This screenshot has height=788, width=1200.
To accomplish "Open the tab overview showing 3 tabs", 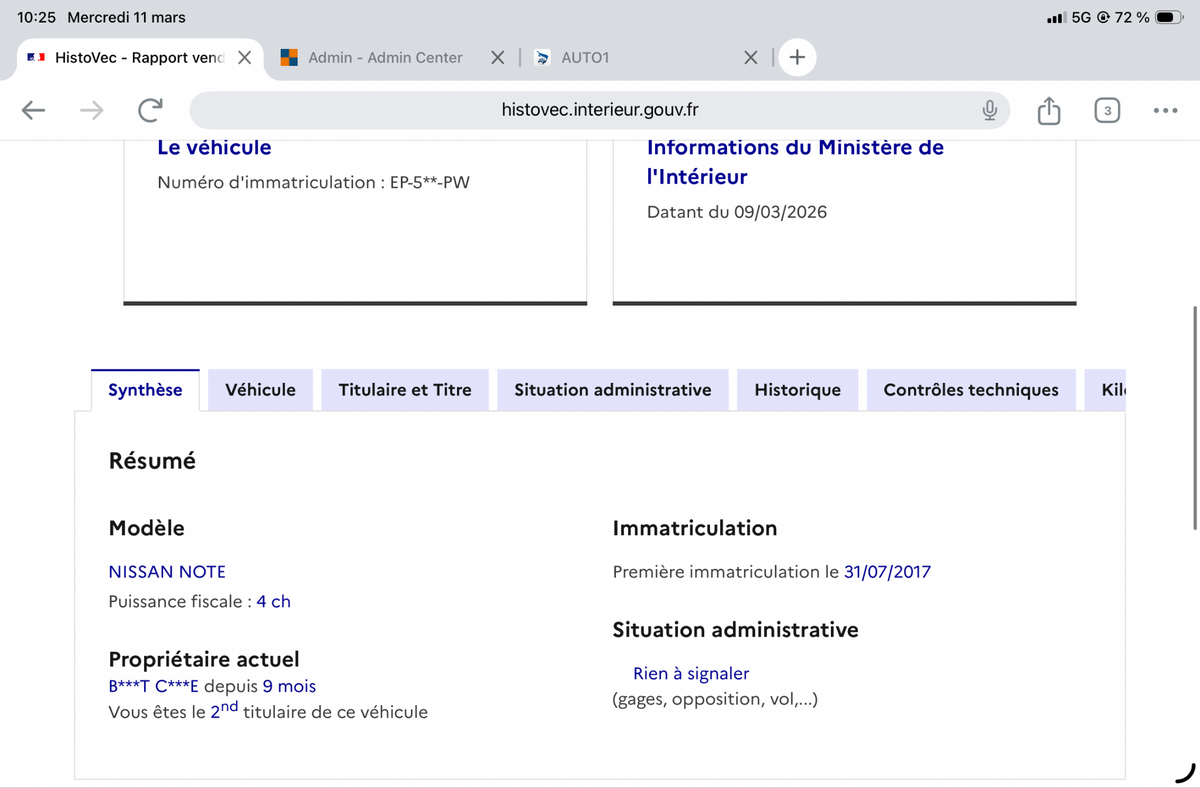I will 1106,110.
